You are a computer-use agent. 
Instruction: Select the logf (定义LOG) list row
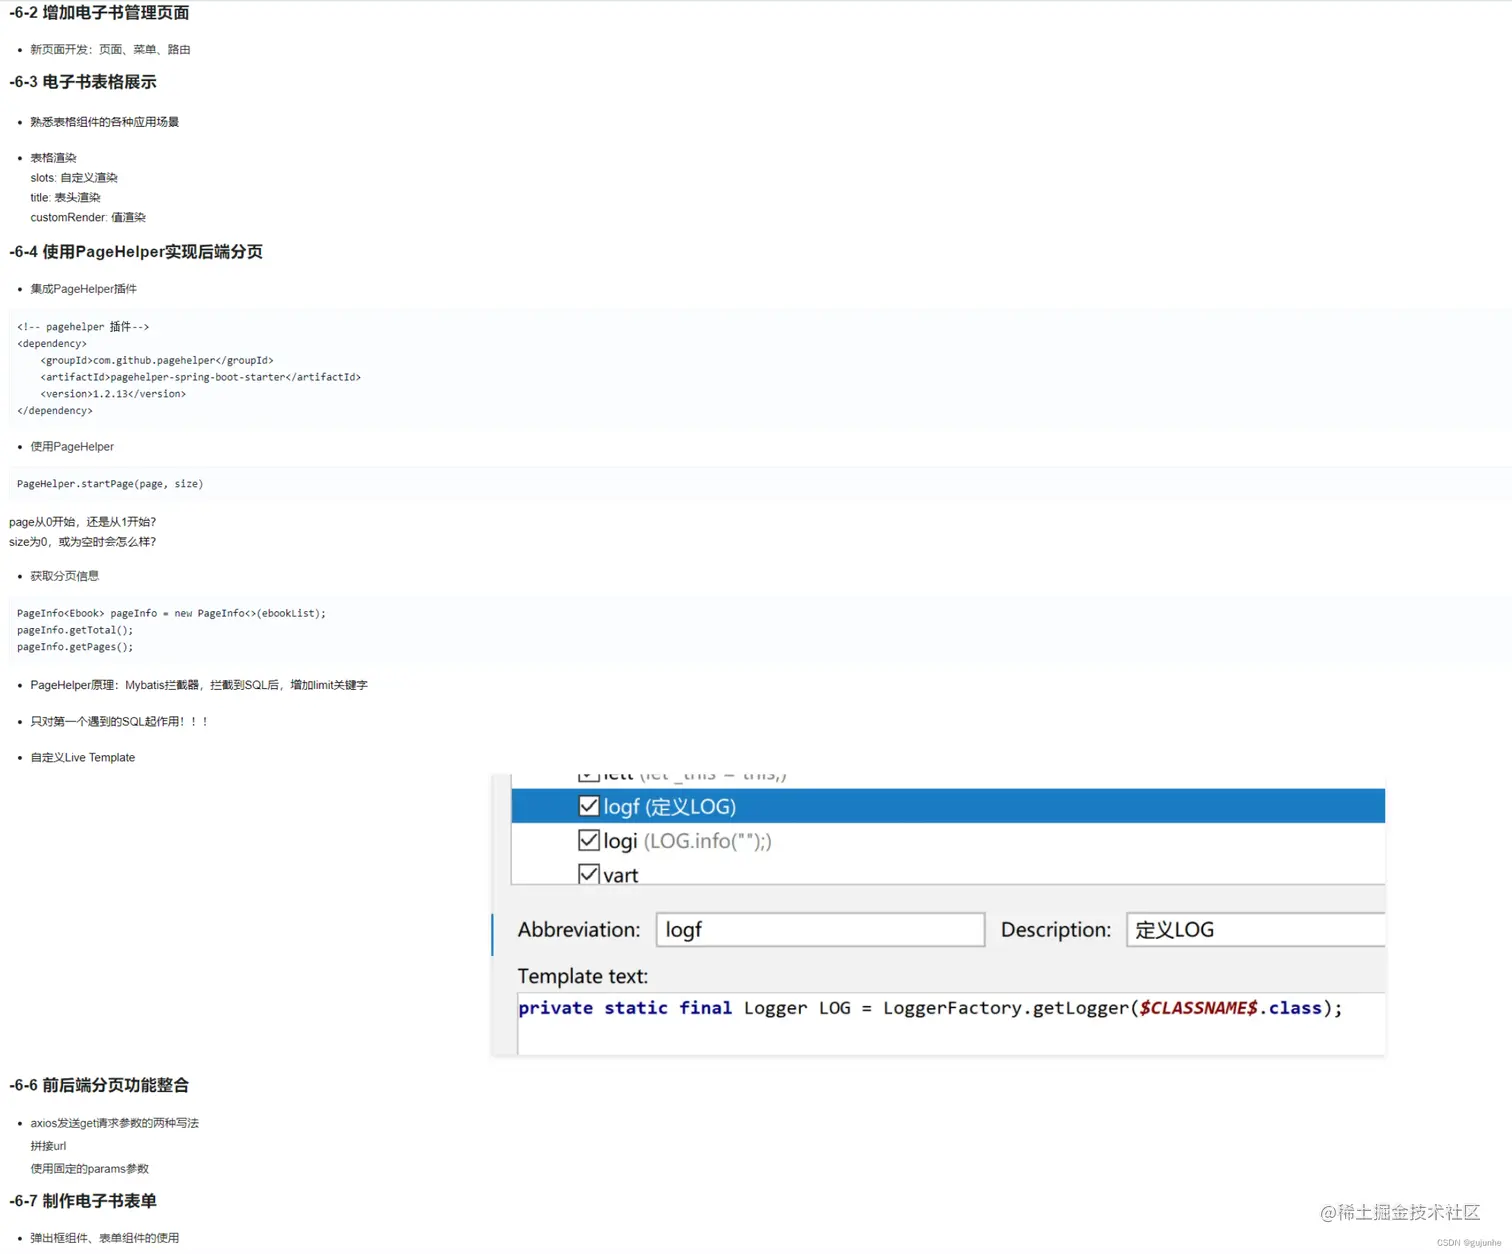(948, 806)
